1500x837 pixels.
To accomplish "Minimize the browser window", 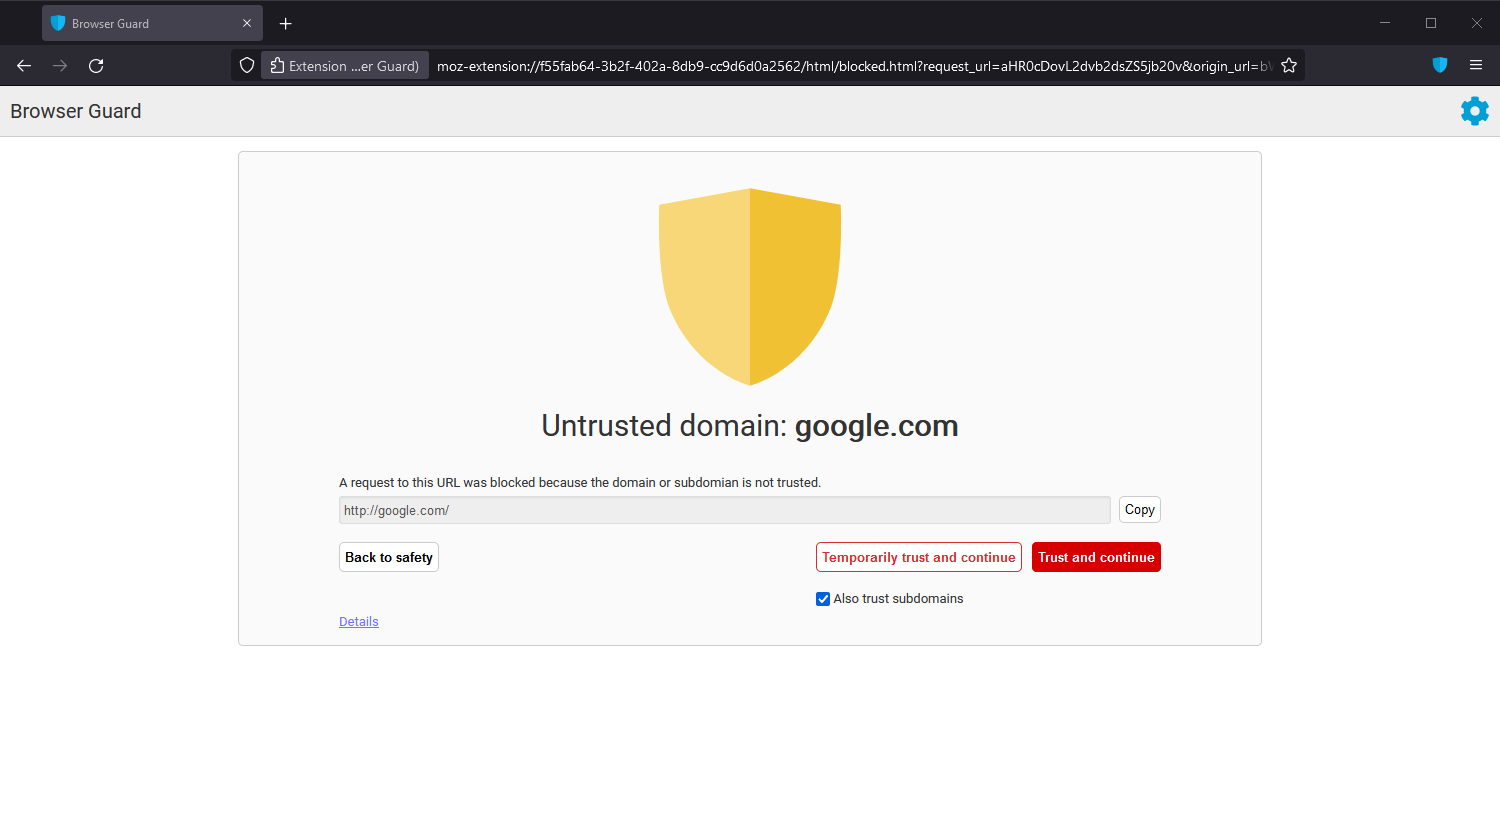I will point(1385,23).
